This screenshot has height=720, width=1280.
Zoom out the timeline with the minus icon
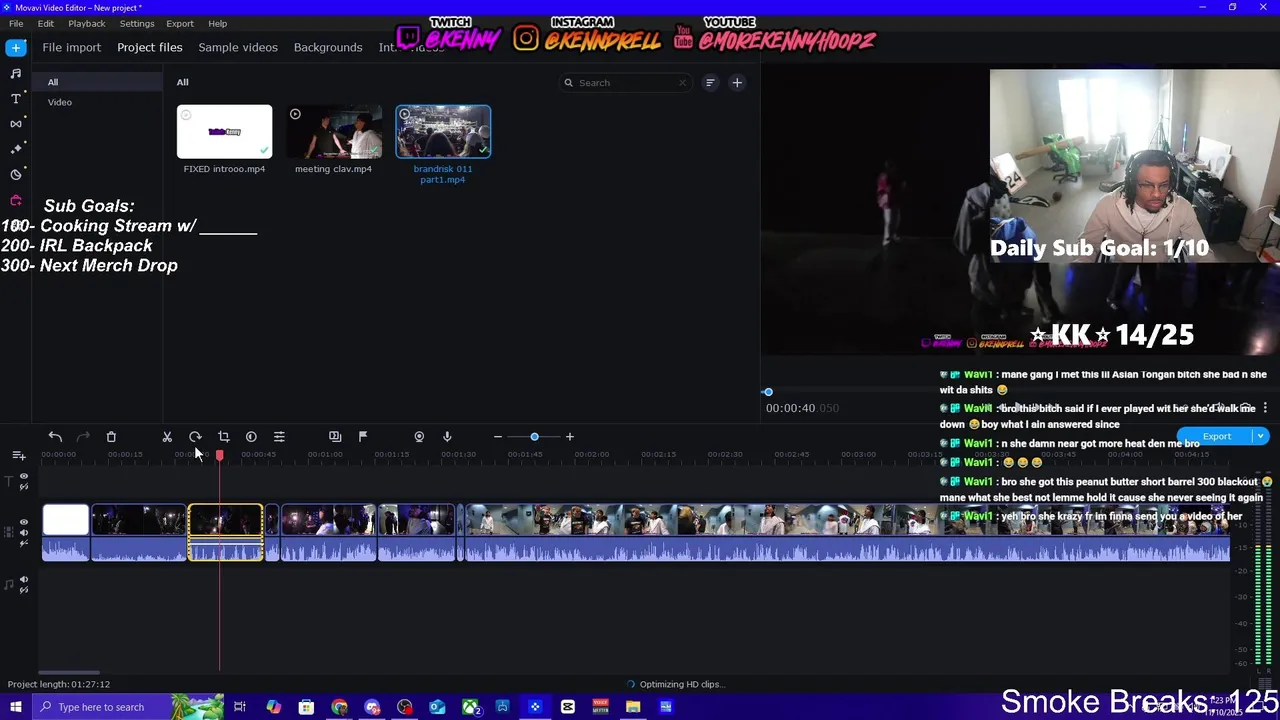coord(498,437)
